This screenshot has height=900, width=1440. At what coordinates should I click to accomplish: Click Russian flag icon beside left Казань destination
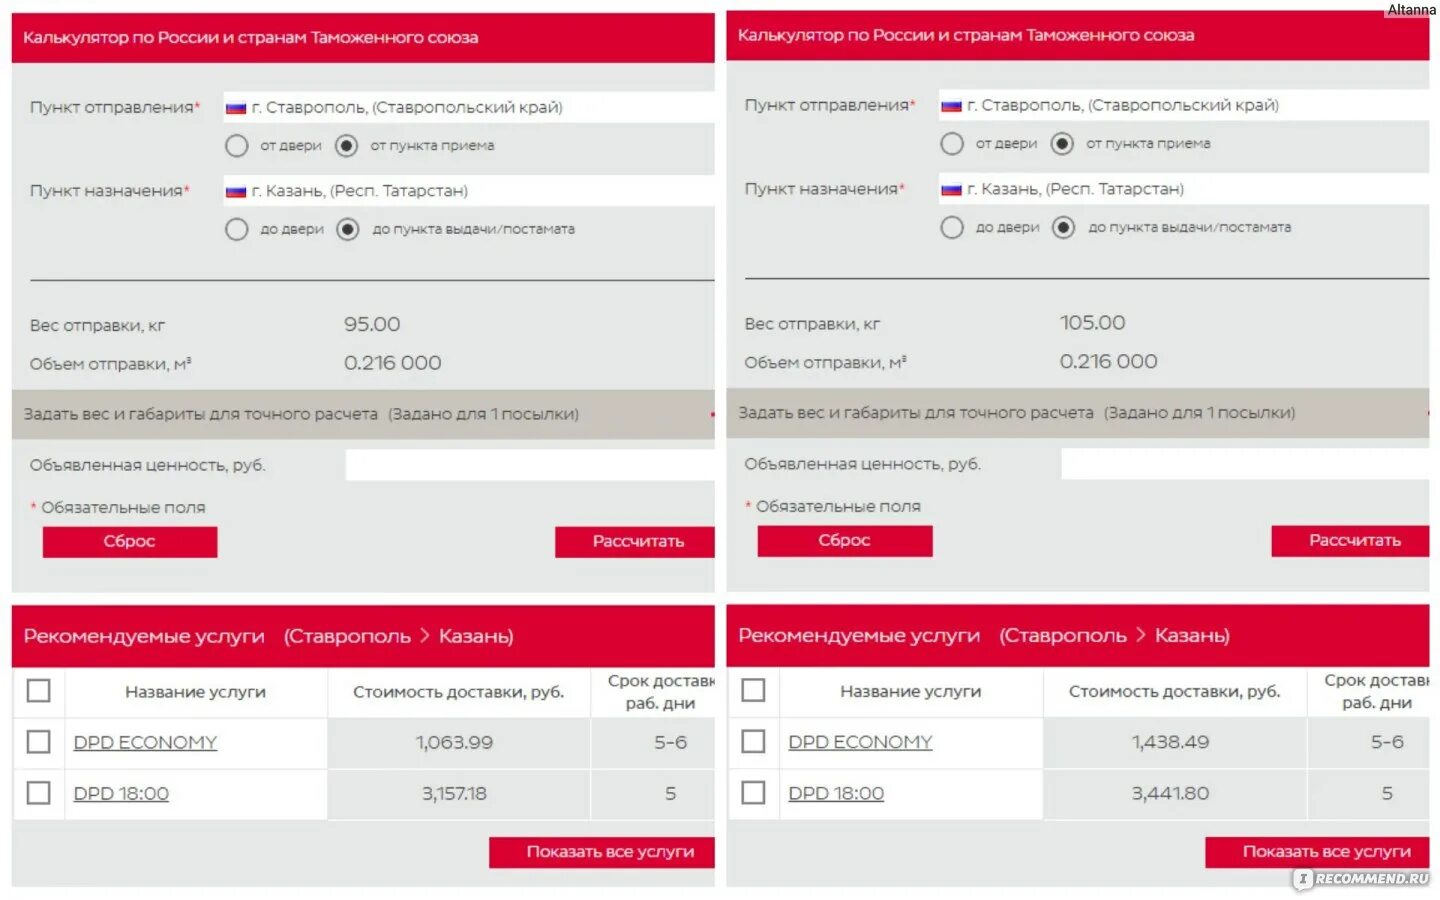coord(236,191)
